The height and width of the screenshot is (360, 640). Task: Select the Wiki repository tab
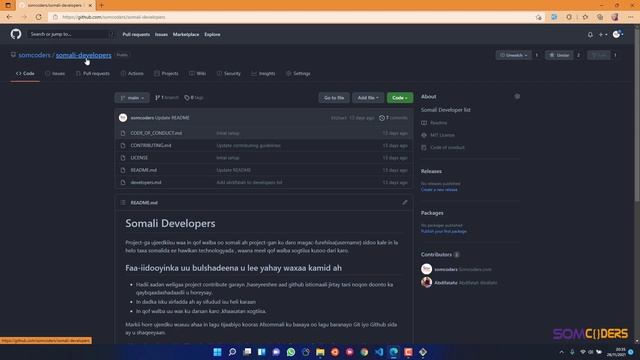[197, 73]
